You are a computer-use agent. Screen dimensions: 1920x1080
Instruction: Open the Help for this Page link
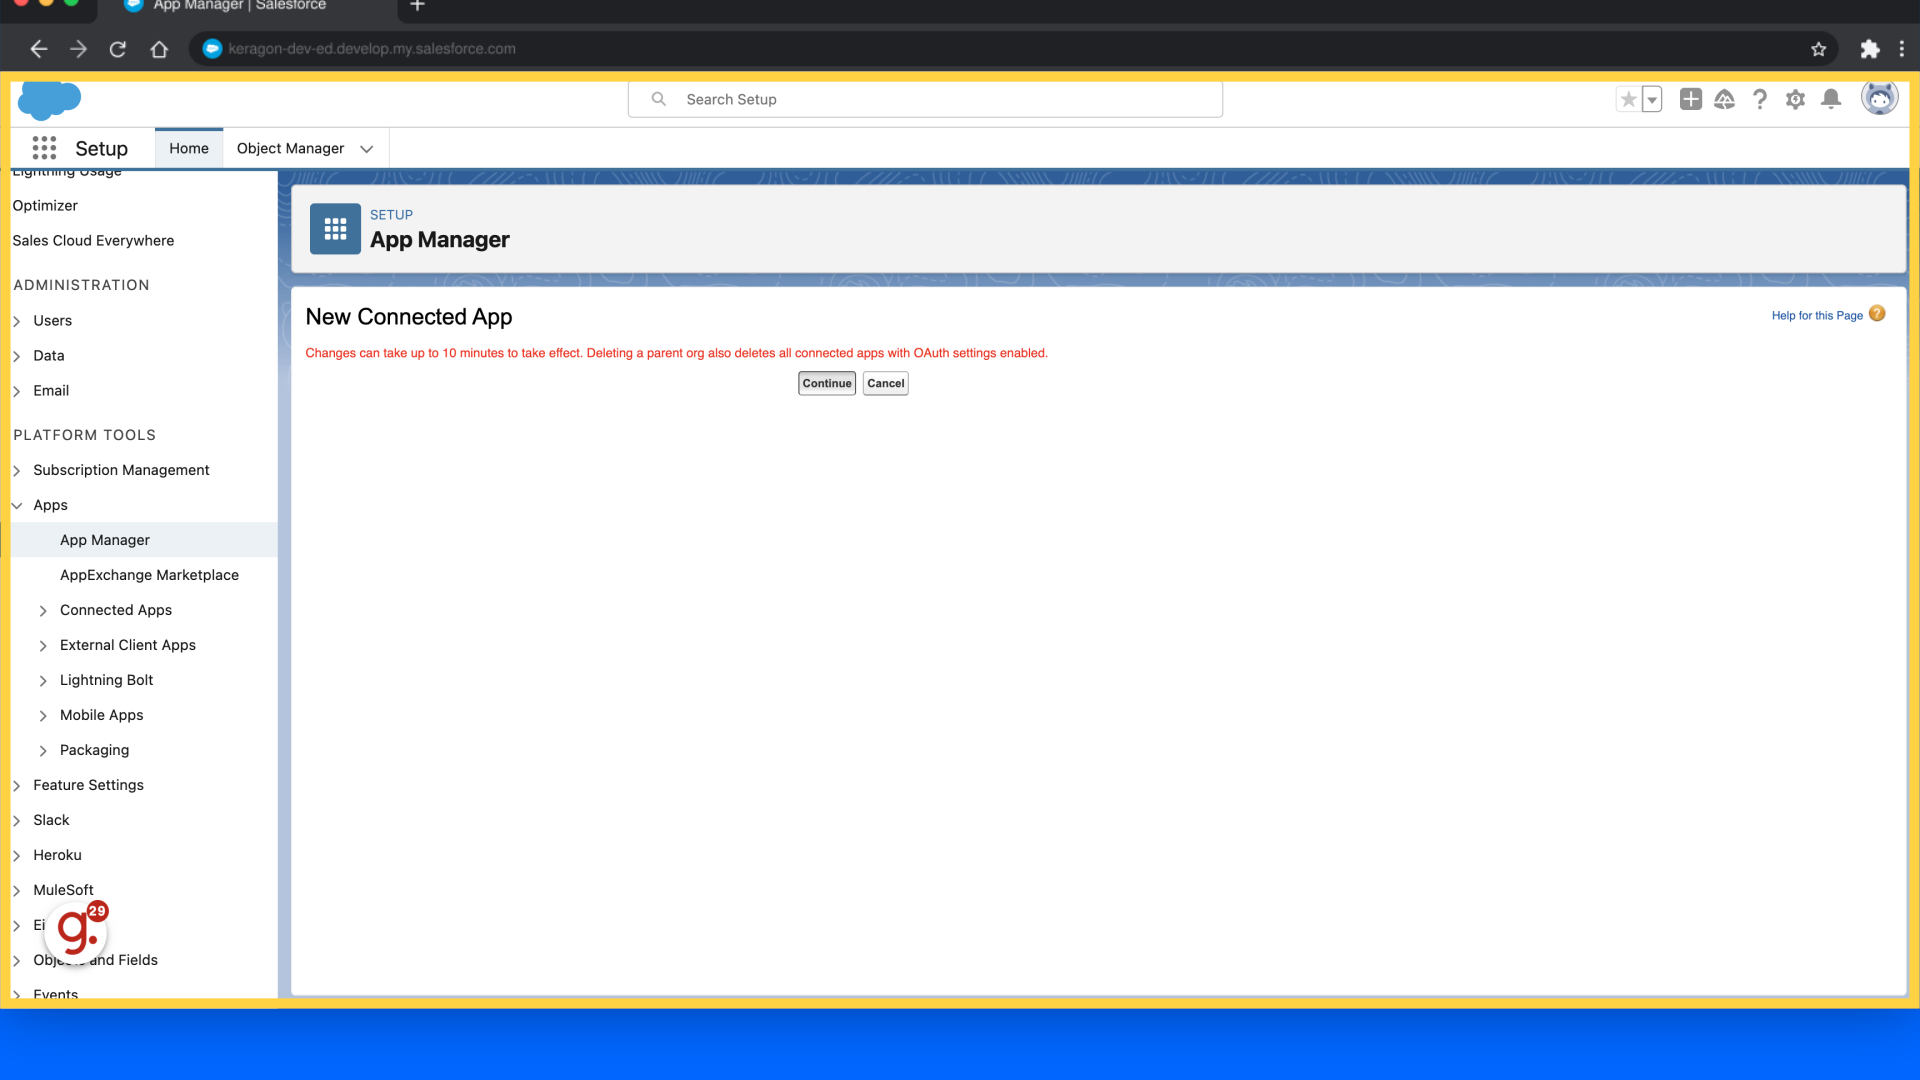click(1817, 315)
